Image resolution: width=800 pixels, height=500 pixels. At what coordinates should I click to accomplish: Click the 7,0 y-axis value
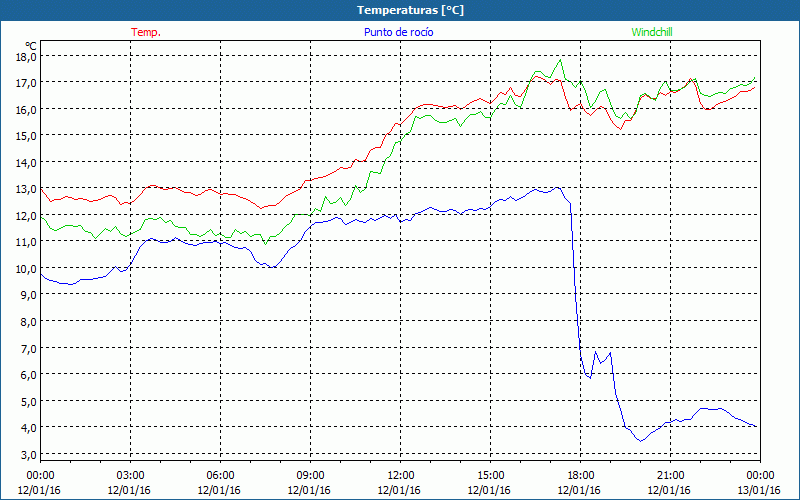click(28, 348)
